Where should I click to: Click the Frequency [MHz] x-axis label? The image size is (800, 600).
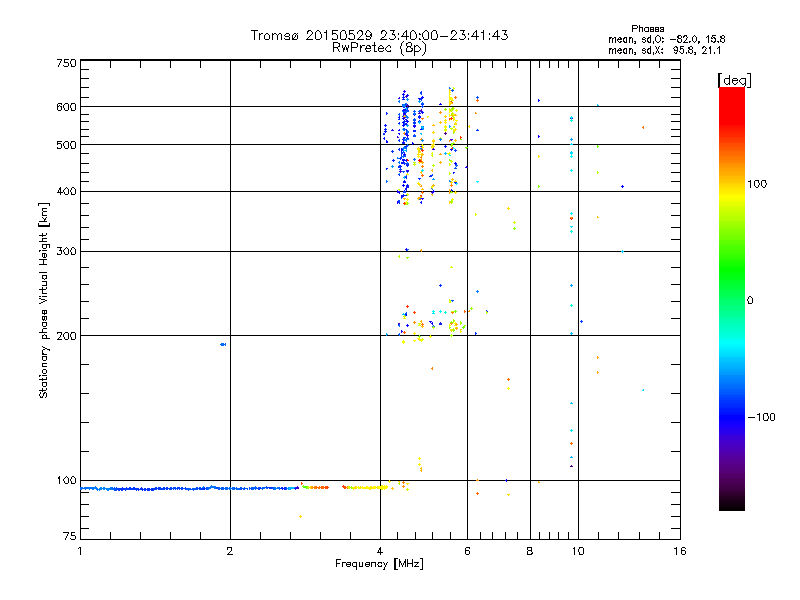pyautogui.click(x=379, y=565)
